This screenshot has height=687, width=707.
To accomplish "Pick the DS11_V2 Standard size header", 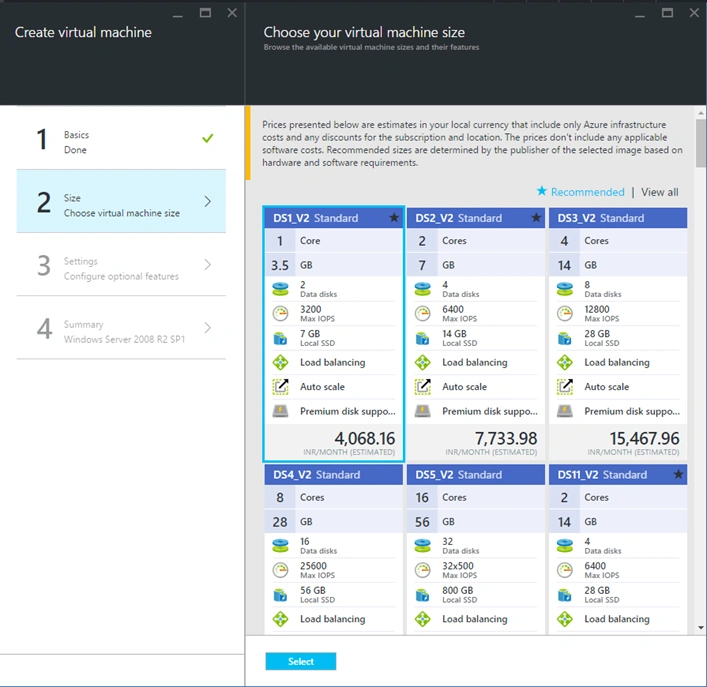I will point(618,475).
